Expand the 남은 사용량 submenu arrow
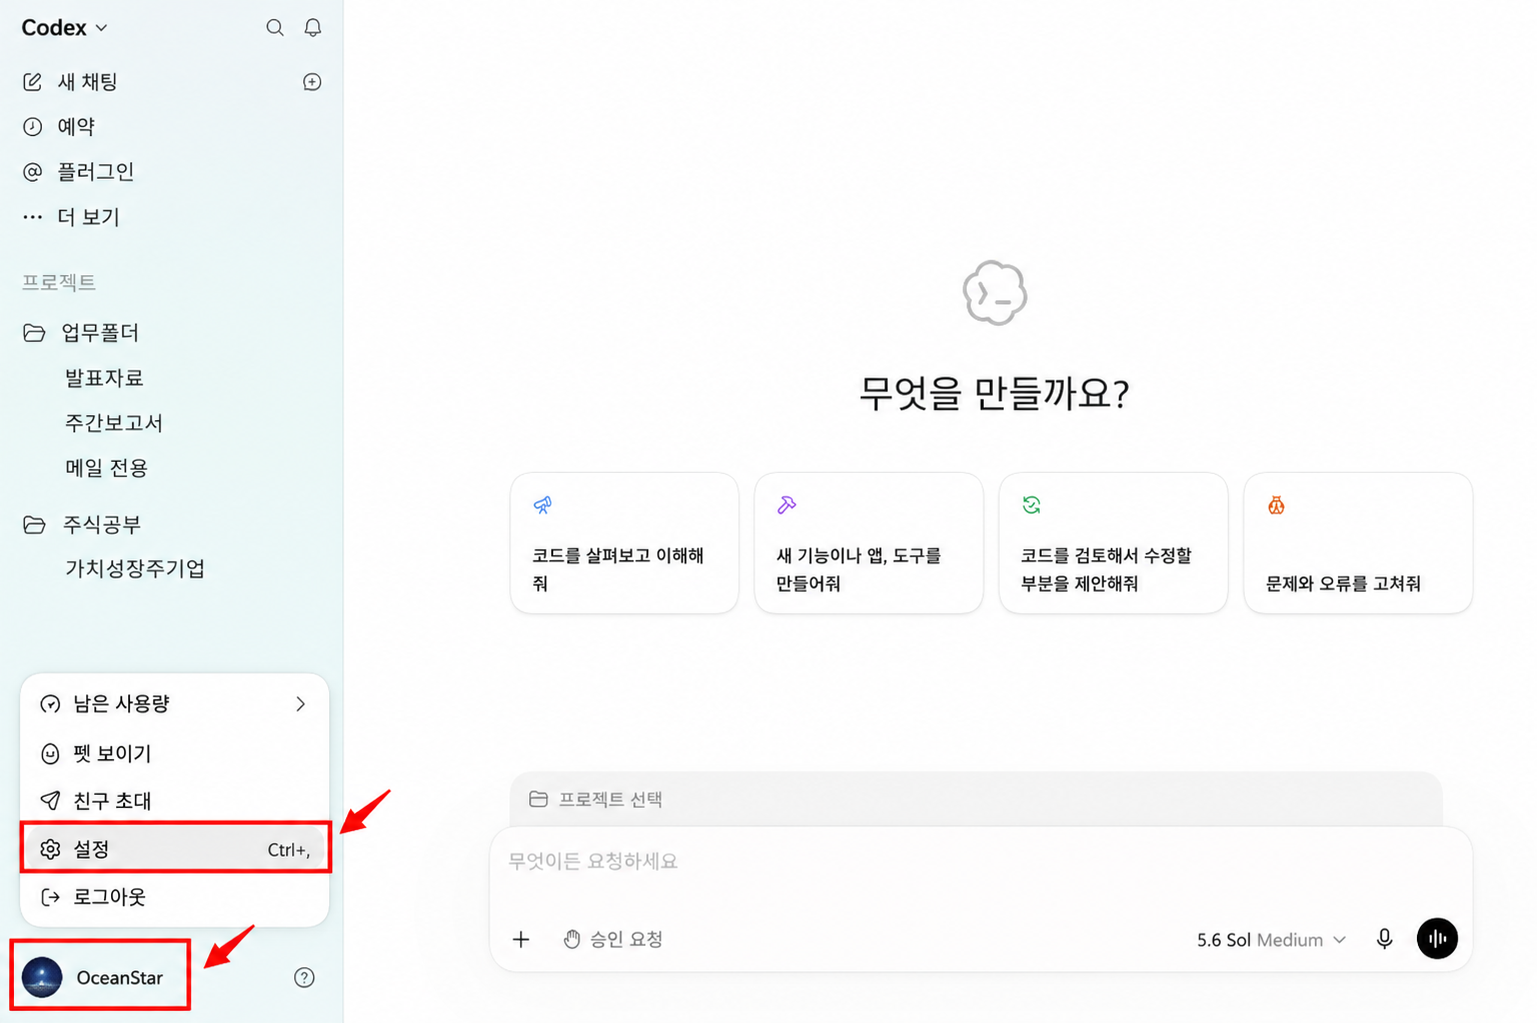 (300, 704)
